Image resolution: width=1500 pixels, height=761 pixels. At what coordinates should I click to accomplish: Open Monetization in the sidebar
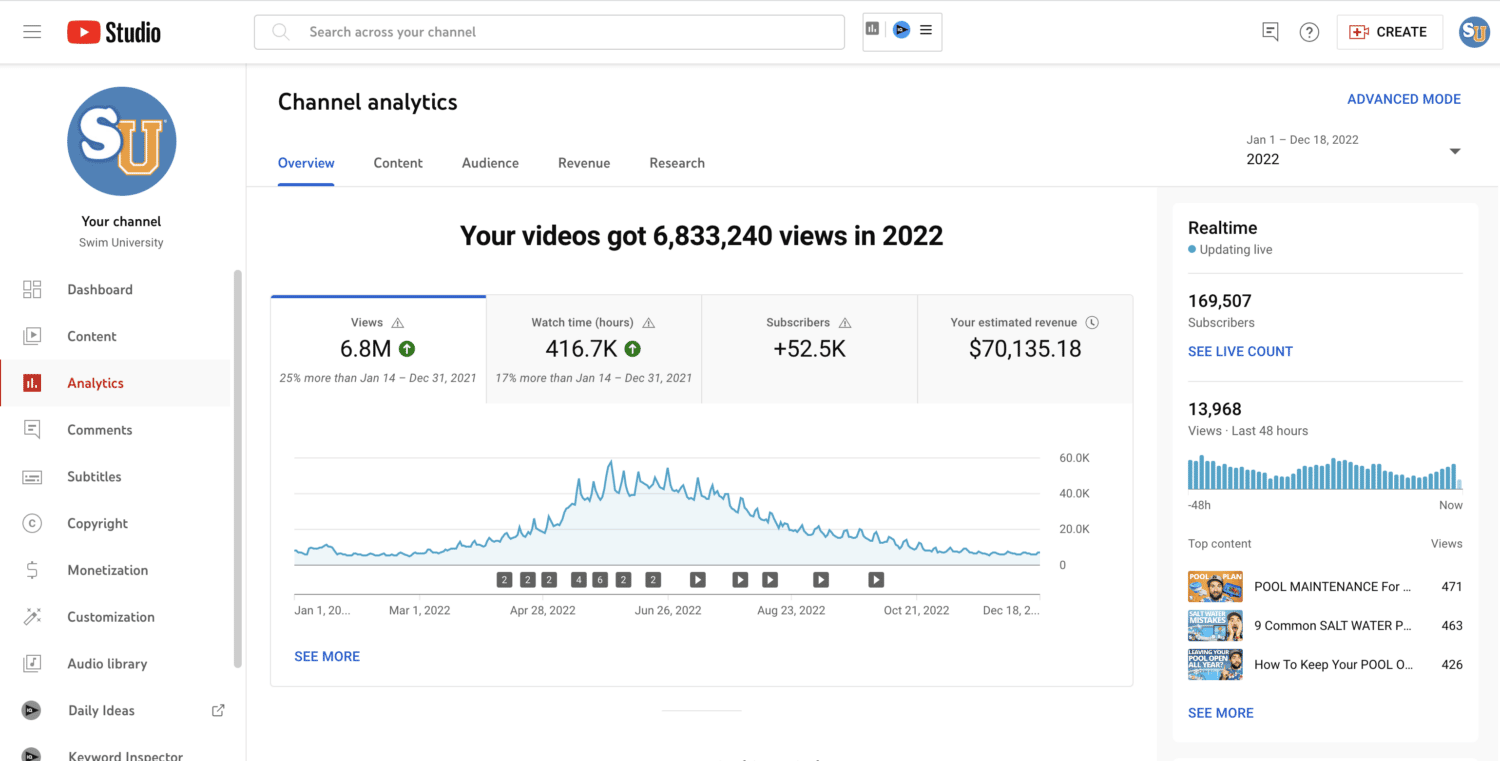[115, 570]
